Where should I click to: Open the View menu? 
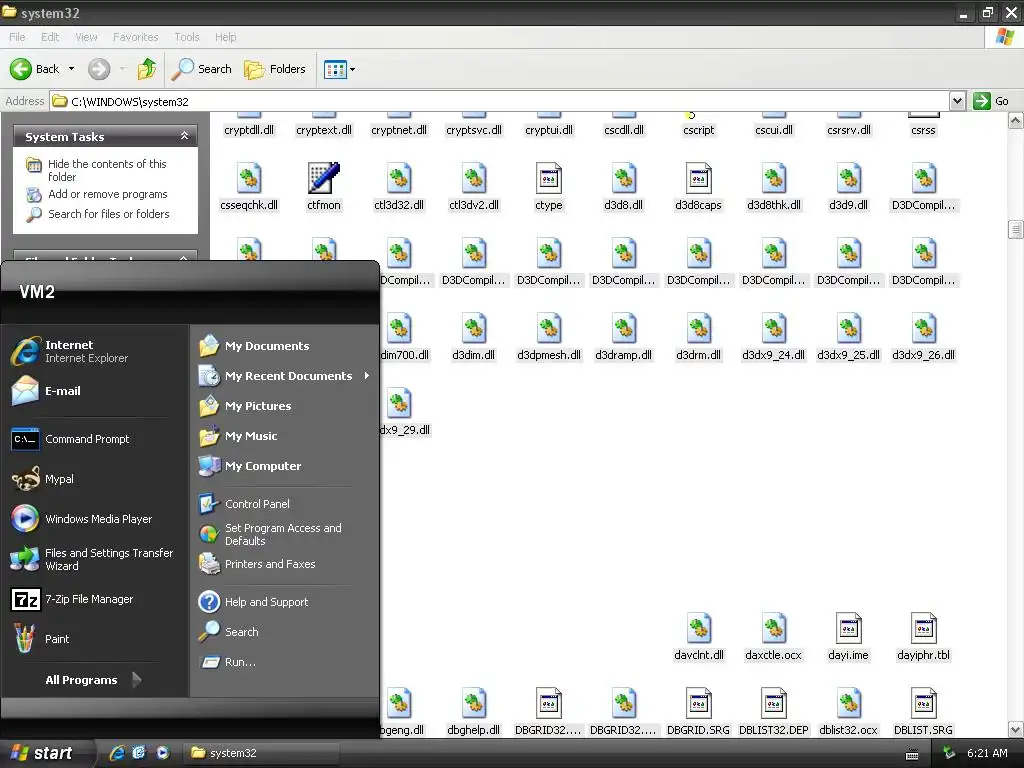pos(86,37)
